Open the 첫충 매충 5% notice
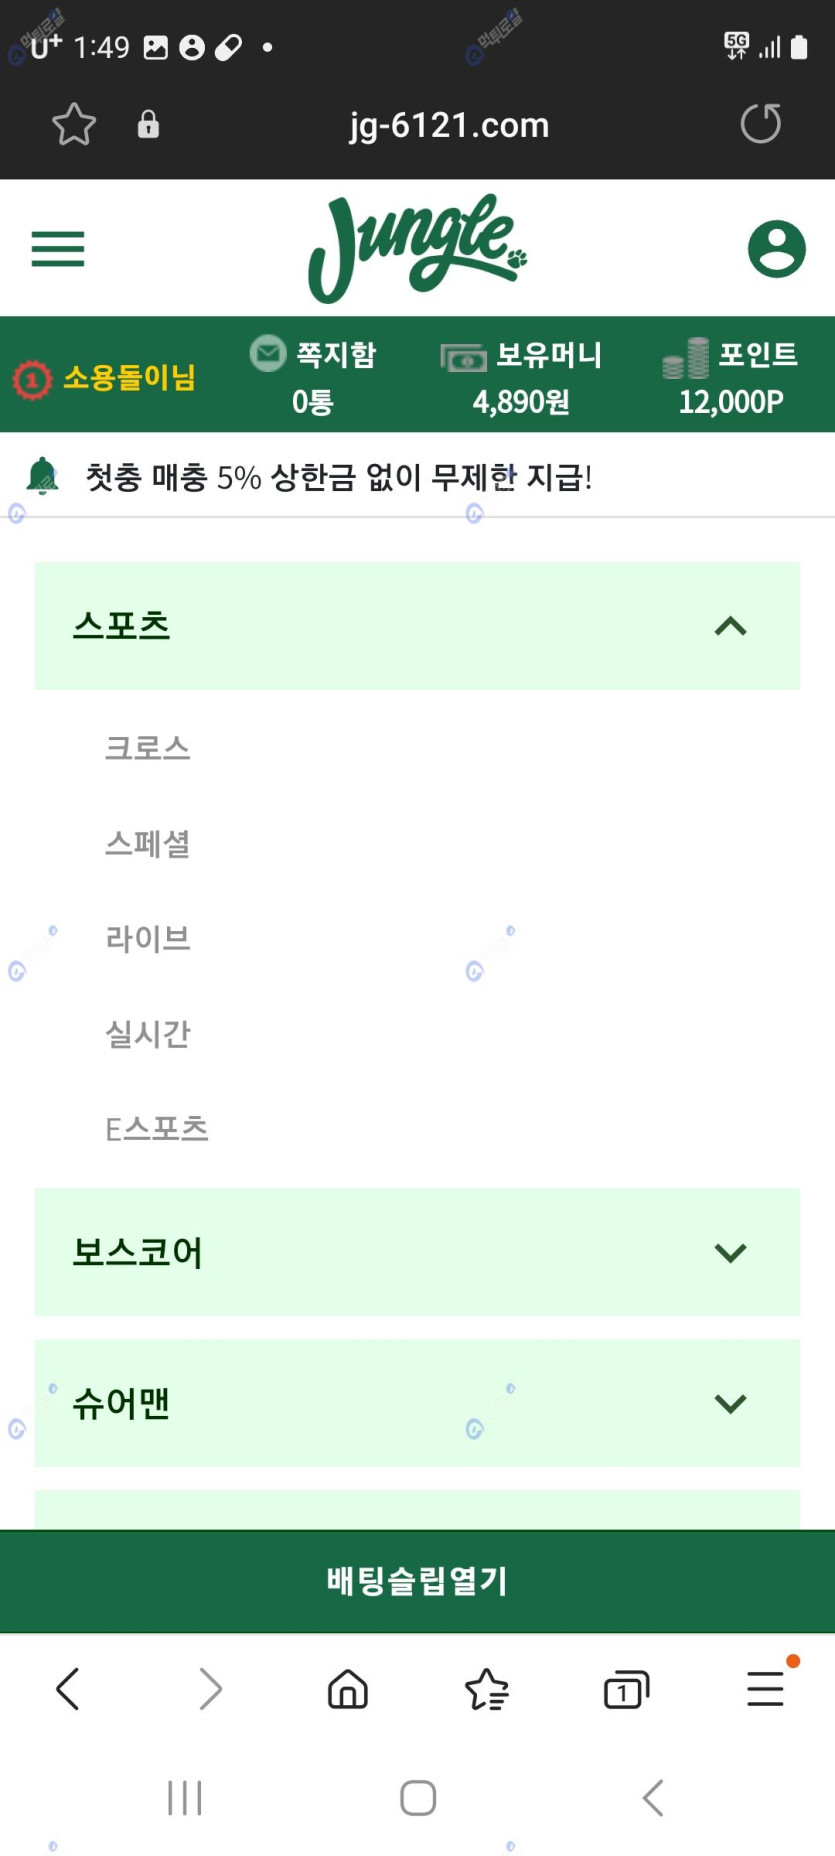The image size is (835, 1856). (339, 477)
